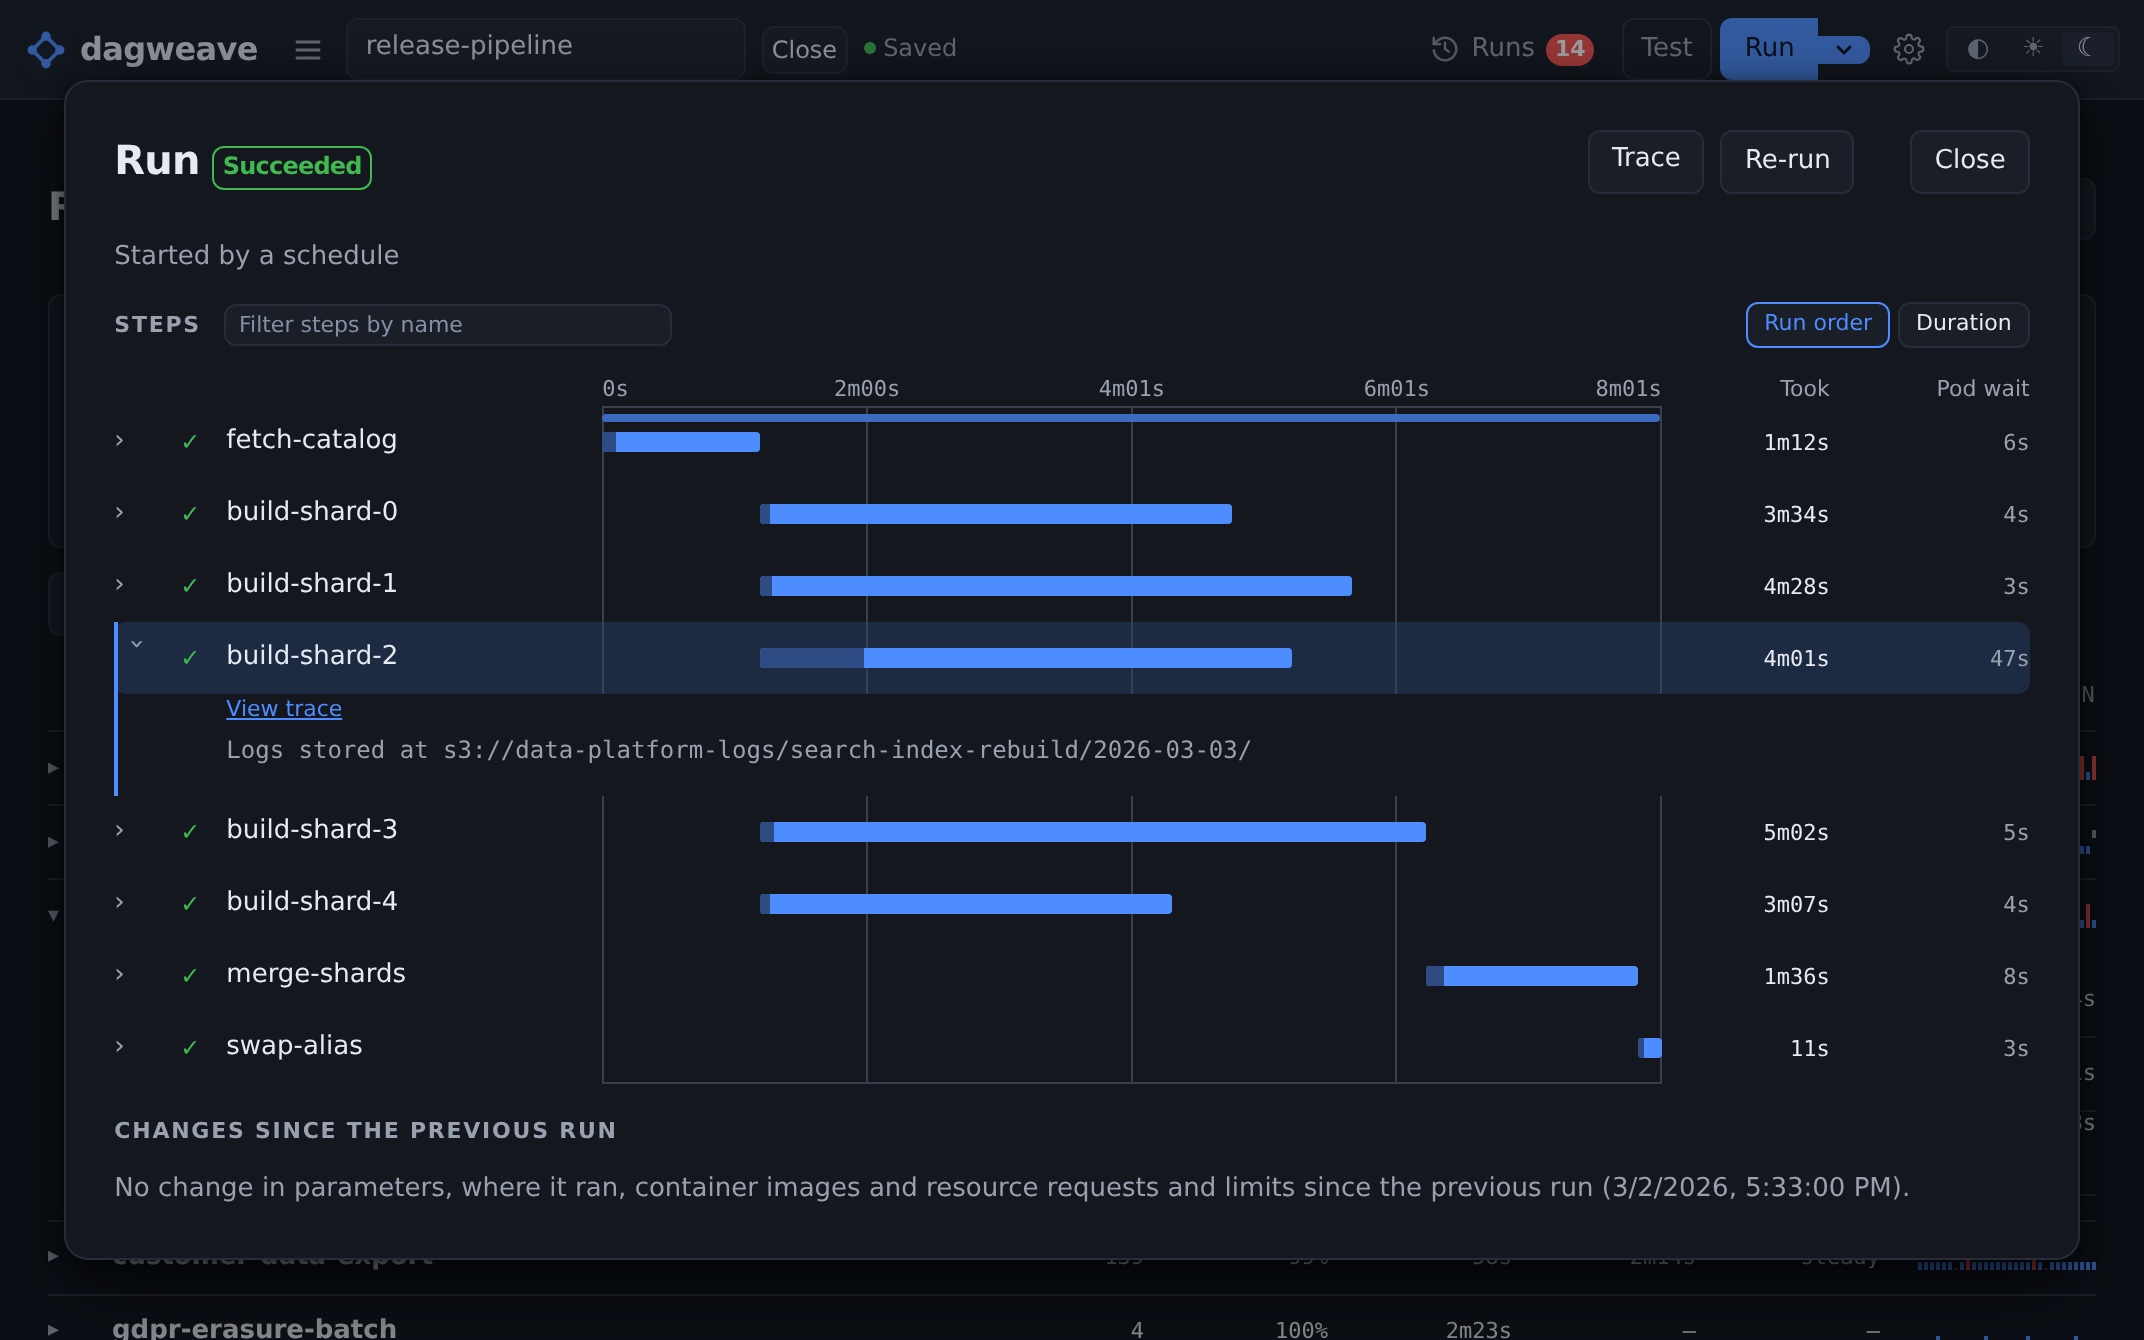Click the build-shard-0 success checkmark
Screen dimensions: 2144x1340
click(190, 514)
